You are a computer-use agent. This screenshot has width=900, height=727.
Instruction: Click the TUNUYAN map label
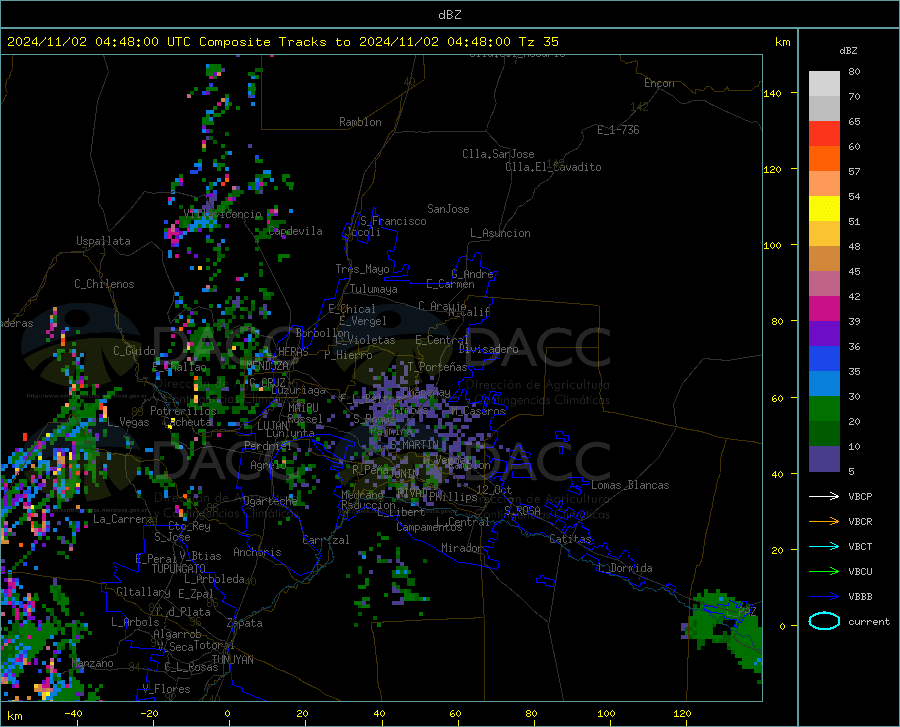pos(232,659)
